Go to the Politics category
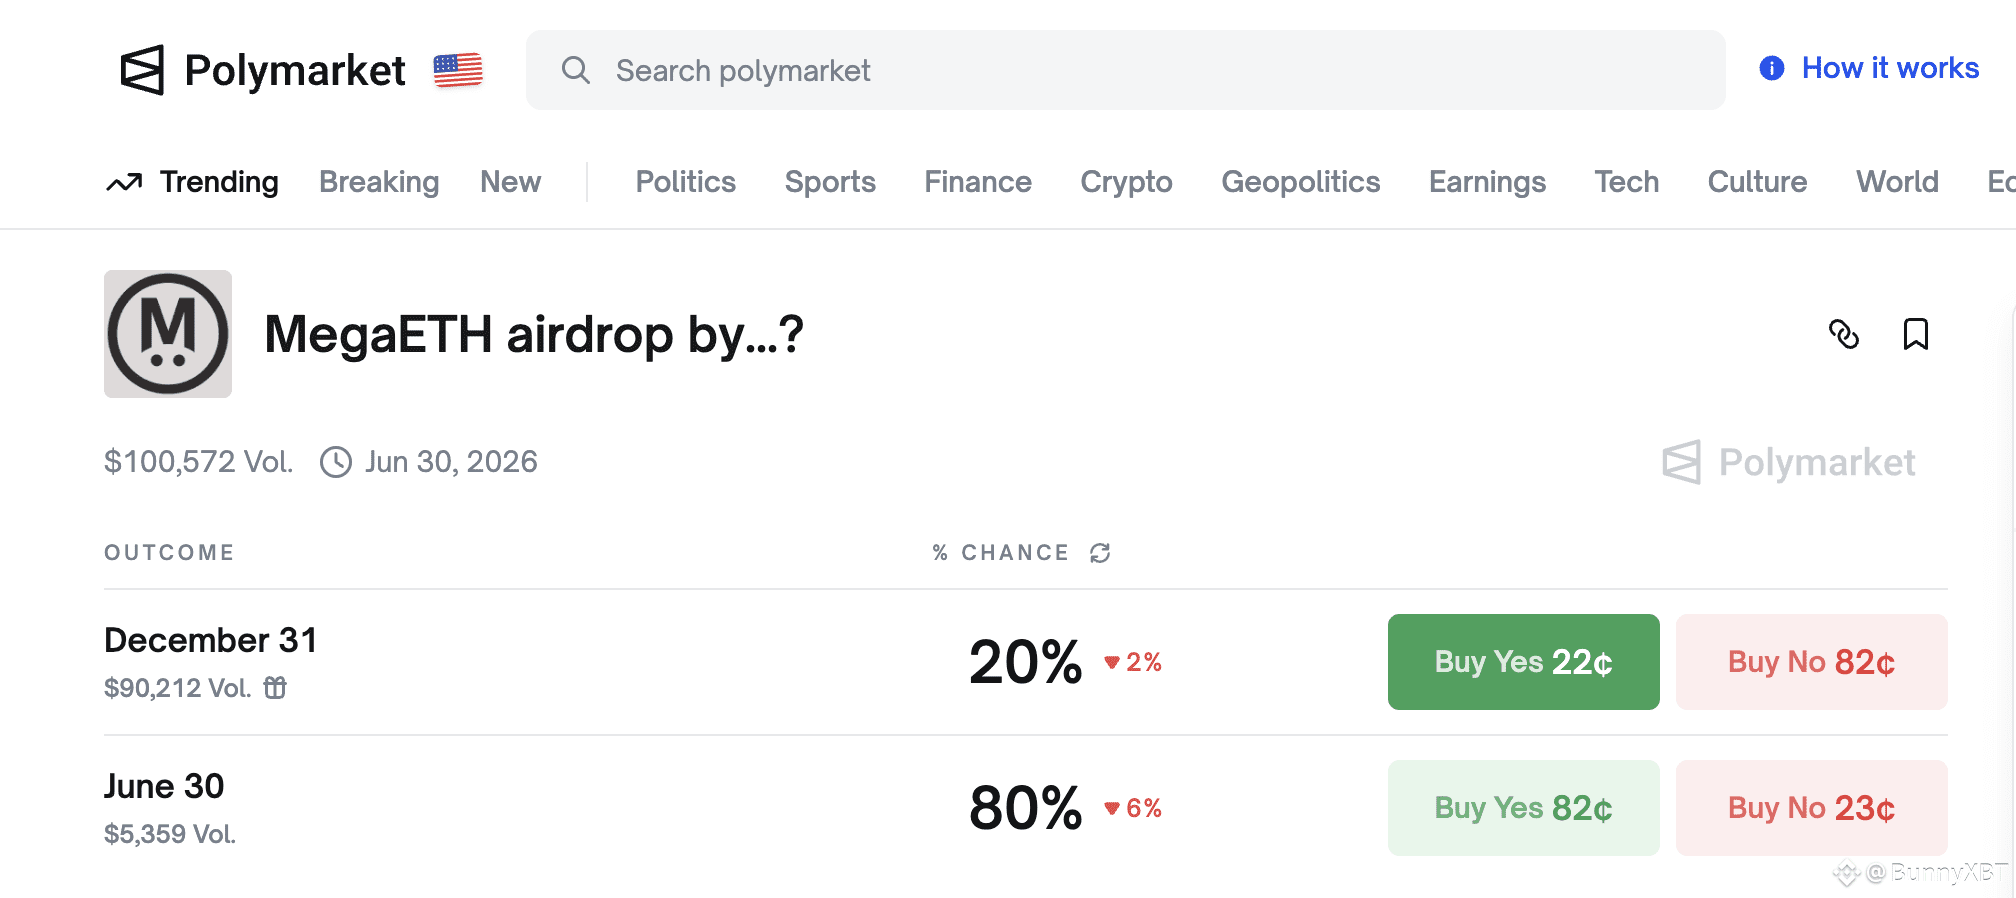This screenshot has width=2016, height=898. 685,182
